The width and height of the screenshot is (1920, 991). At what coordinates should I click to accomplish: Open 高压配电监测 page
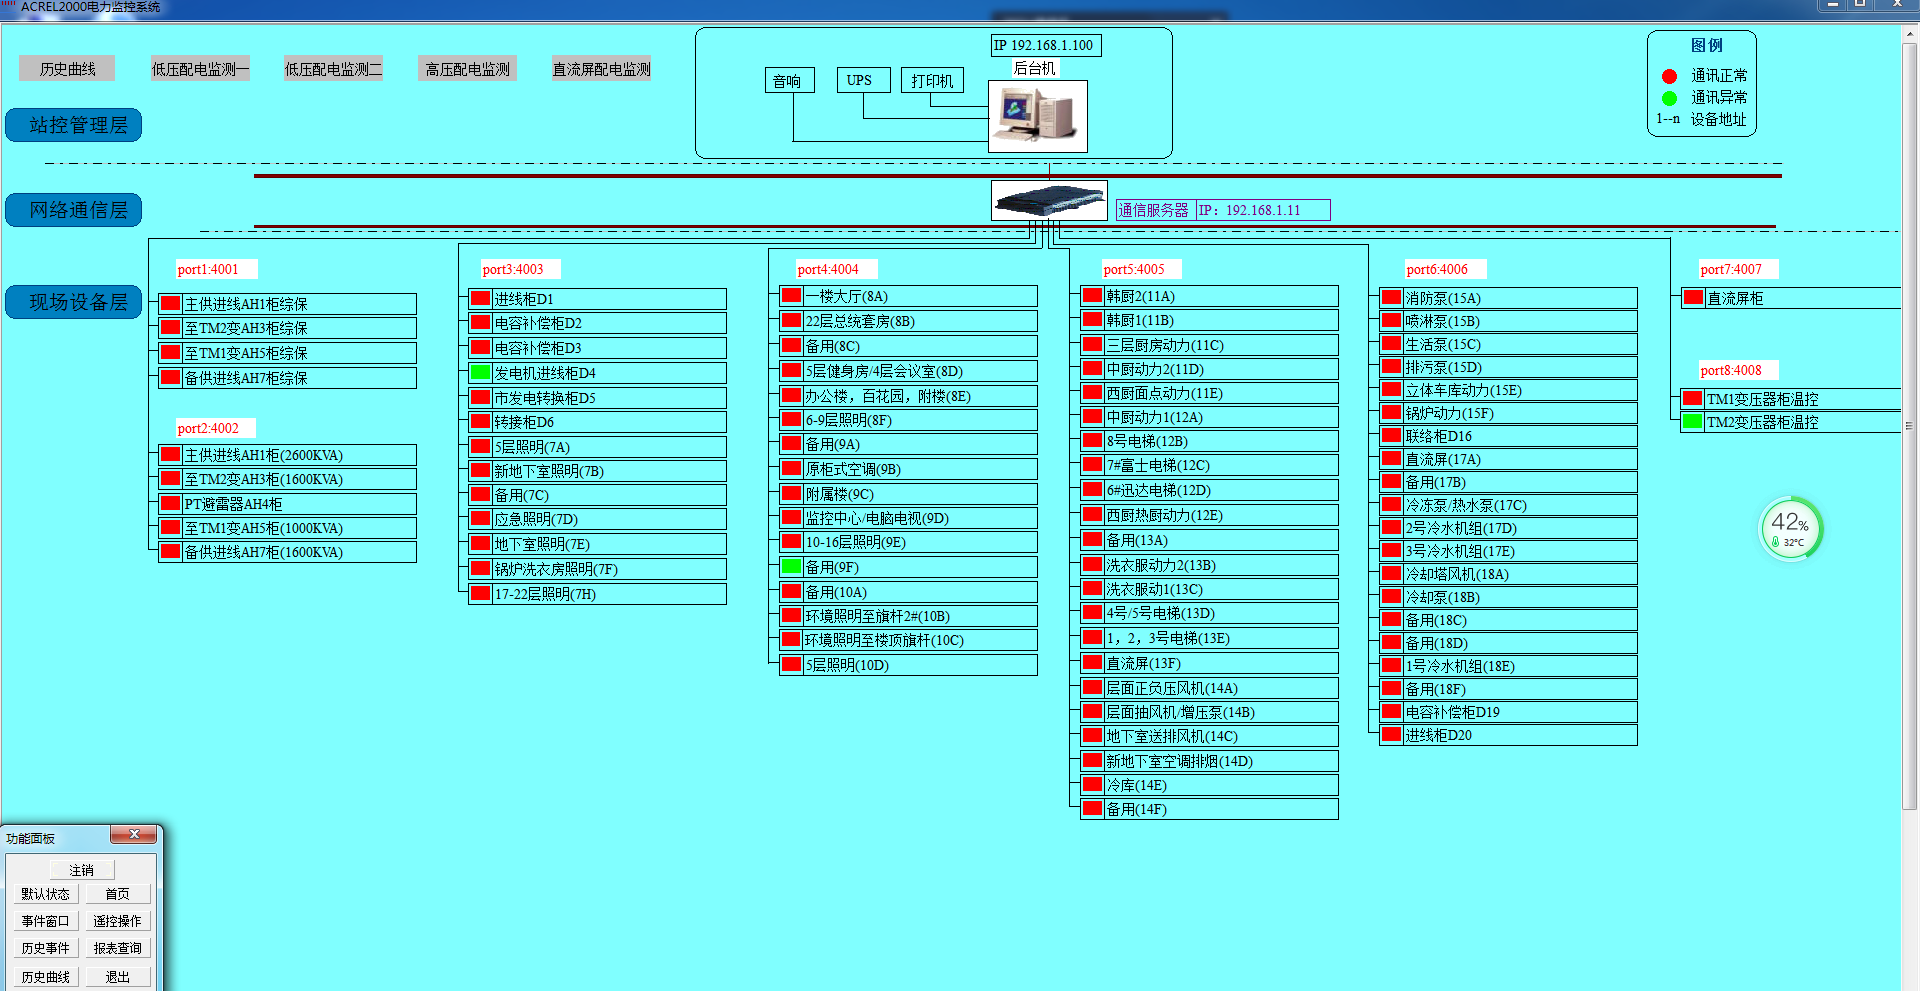click(467, 69)
